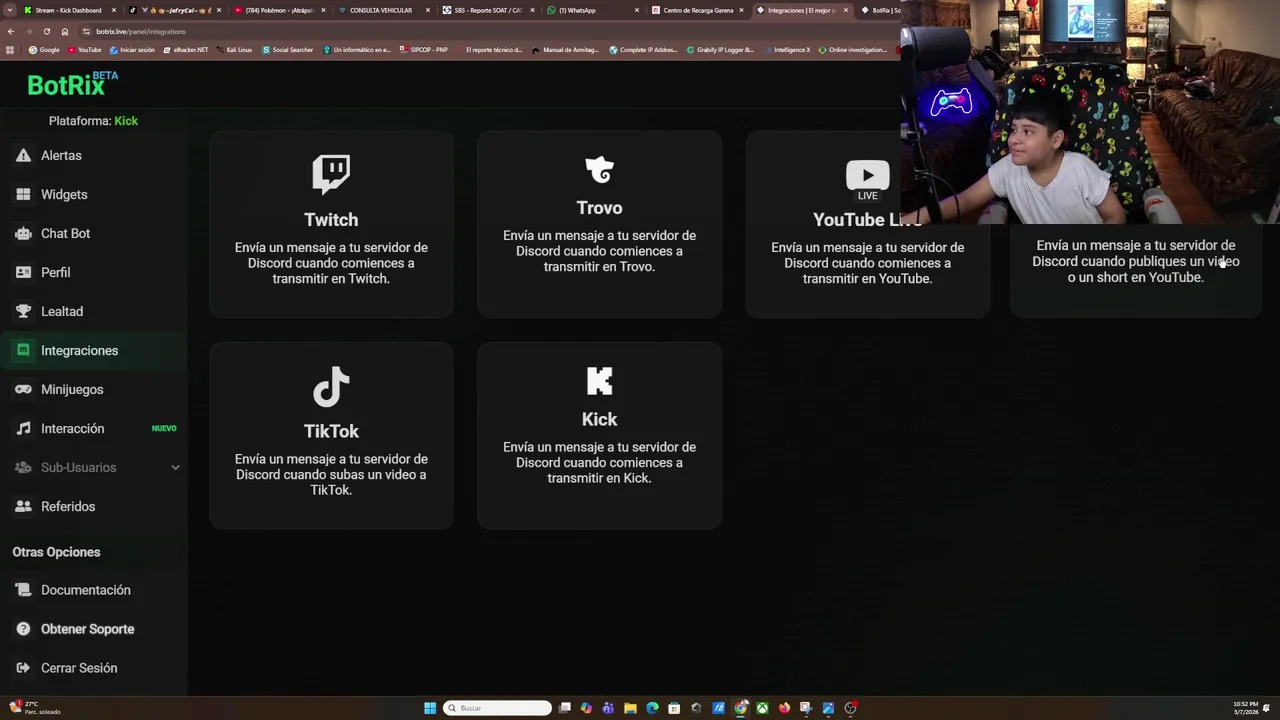Open the Trovo integration card title
The height and width of the screenshot is (720, 1280).
click(599, 207)
